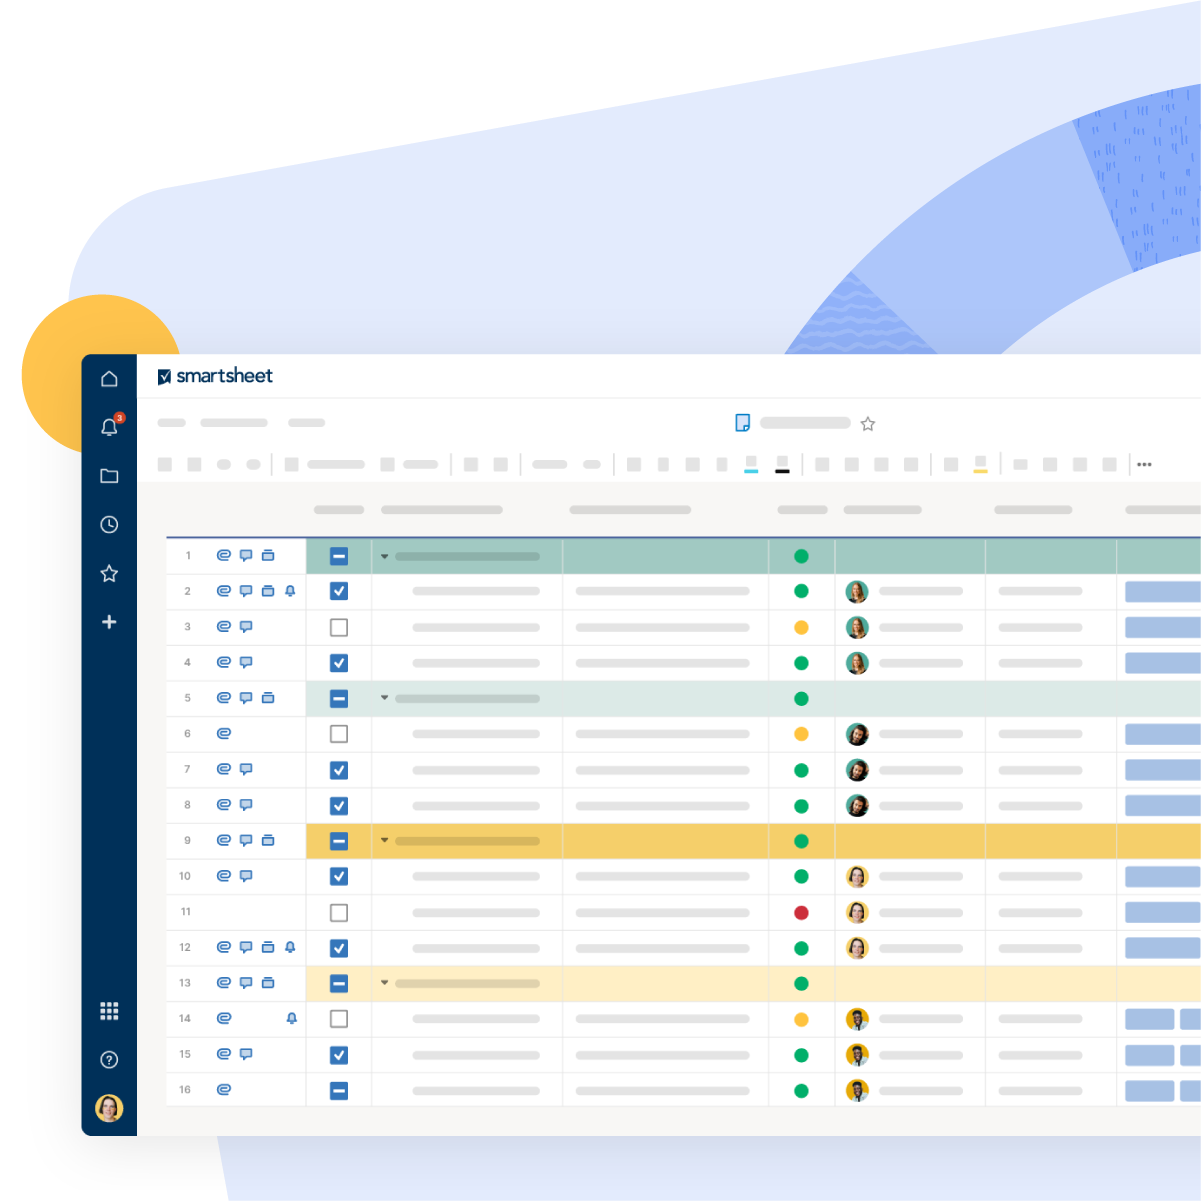The height and width of the screenshot is (1201, 1201).
Task: Check the empty checkbox on row 6
Action: [339, 734]
